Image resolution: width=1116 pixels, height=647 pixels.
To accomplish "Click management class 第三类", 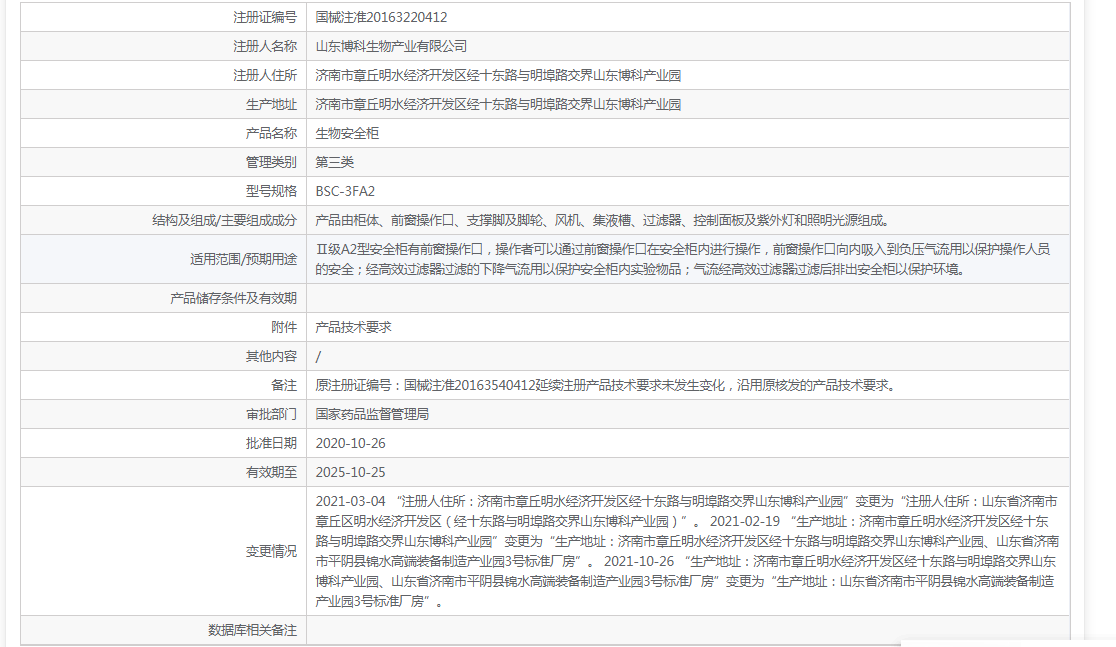I will [335, 162].
